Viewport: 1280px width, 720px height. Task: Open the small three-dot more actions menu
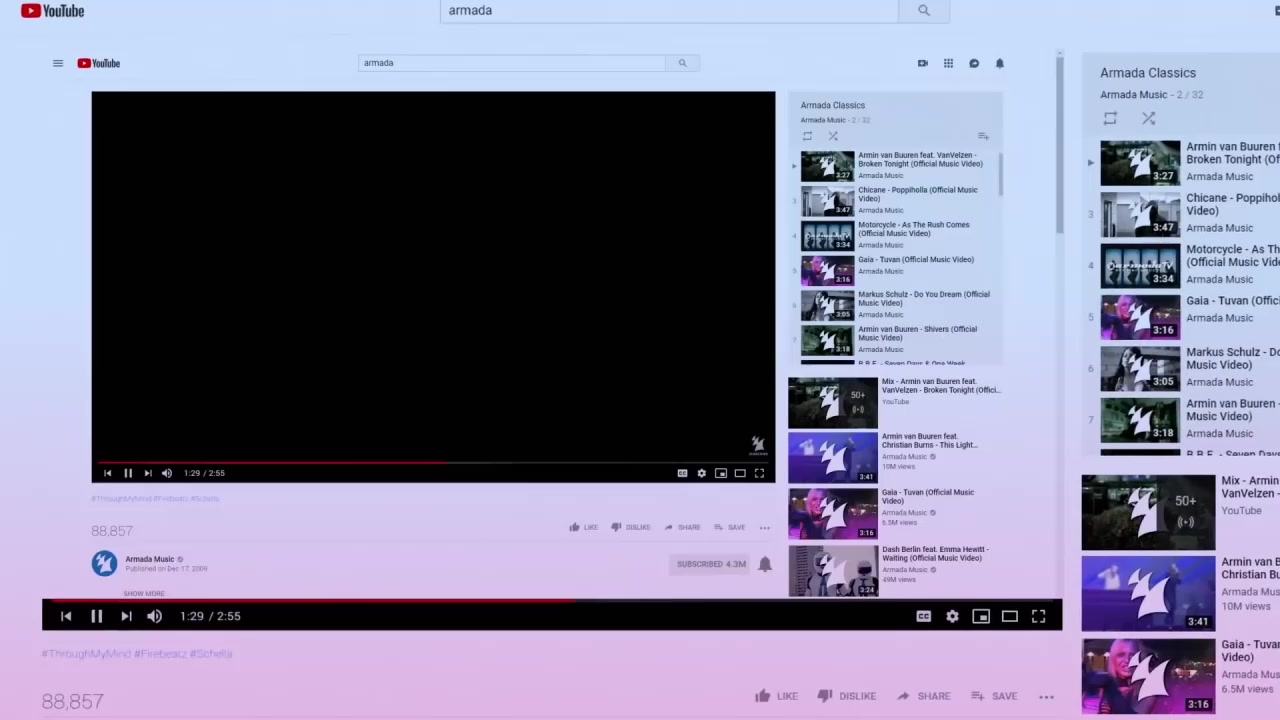coord(765,527)
